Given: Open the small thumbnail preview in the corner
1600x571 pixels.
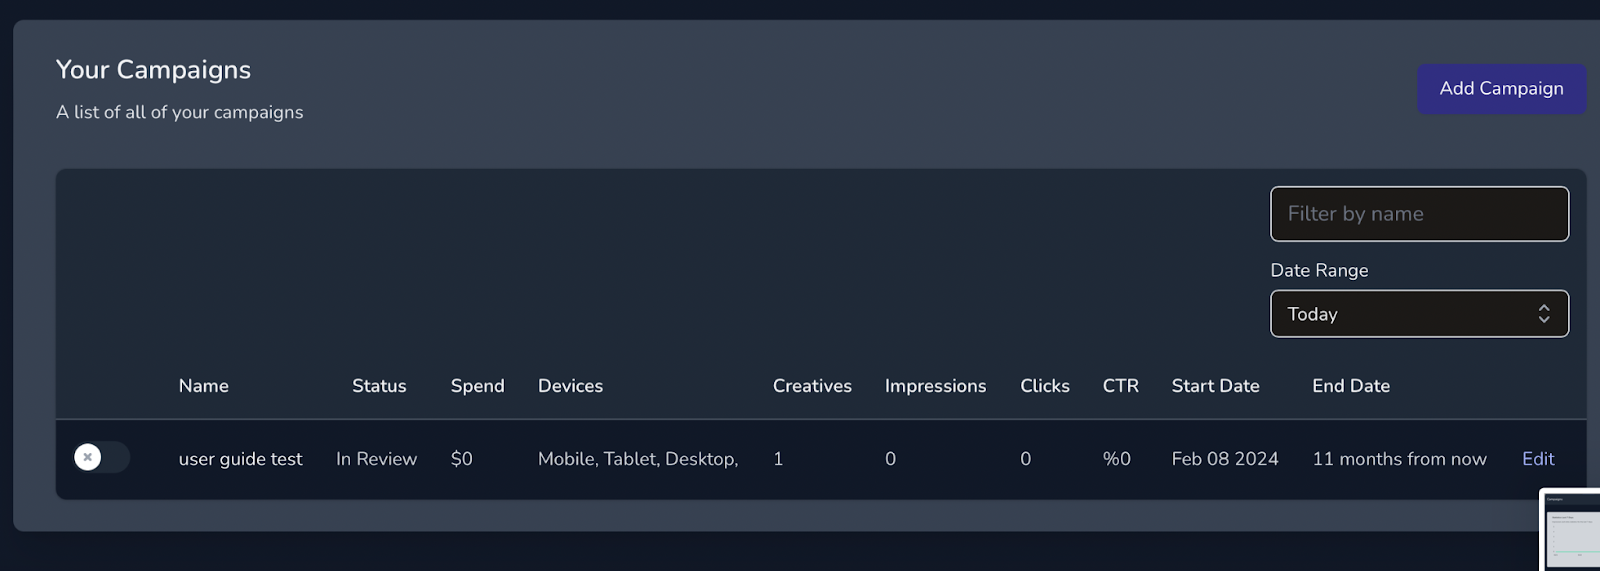Looking at the screenshot, I should 1571,531.
